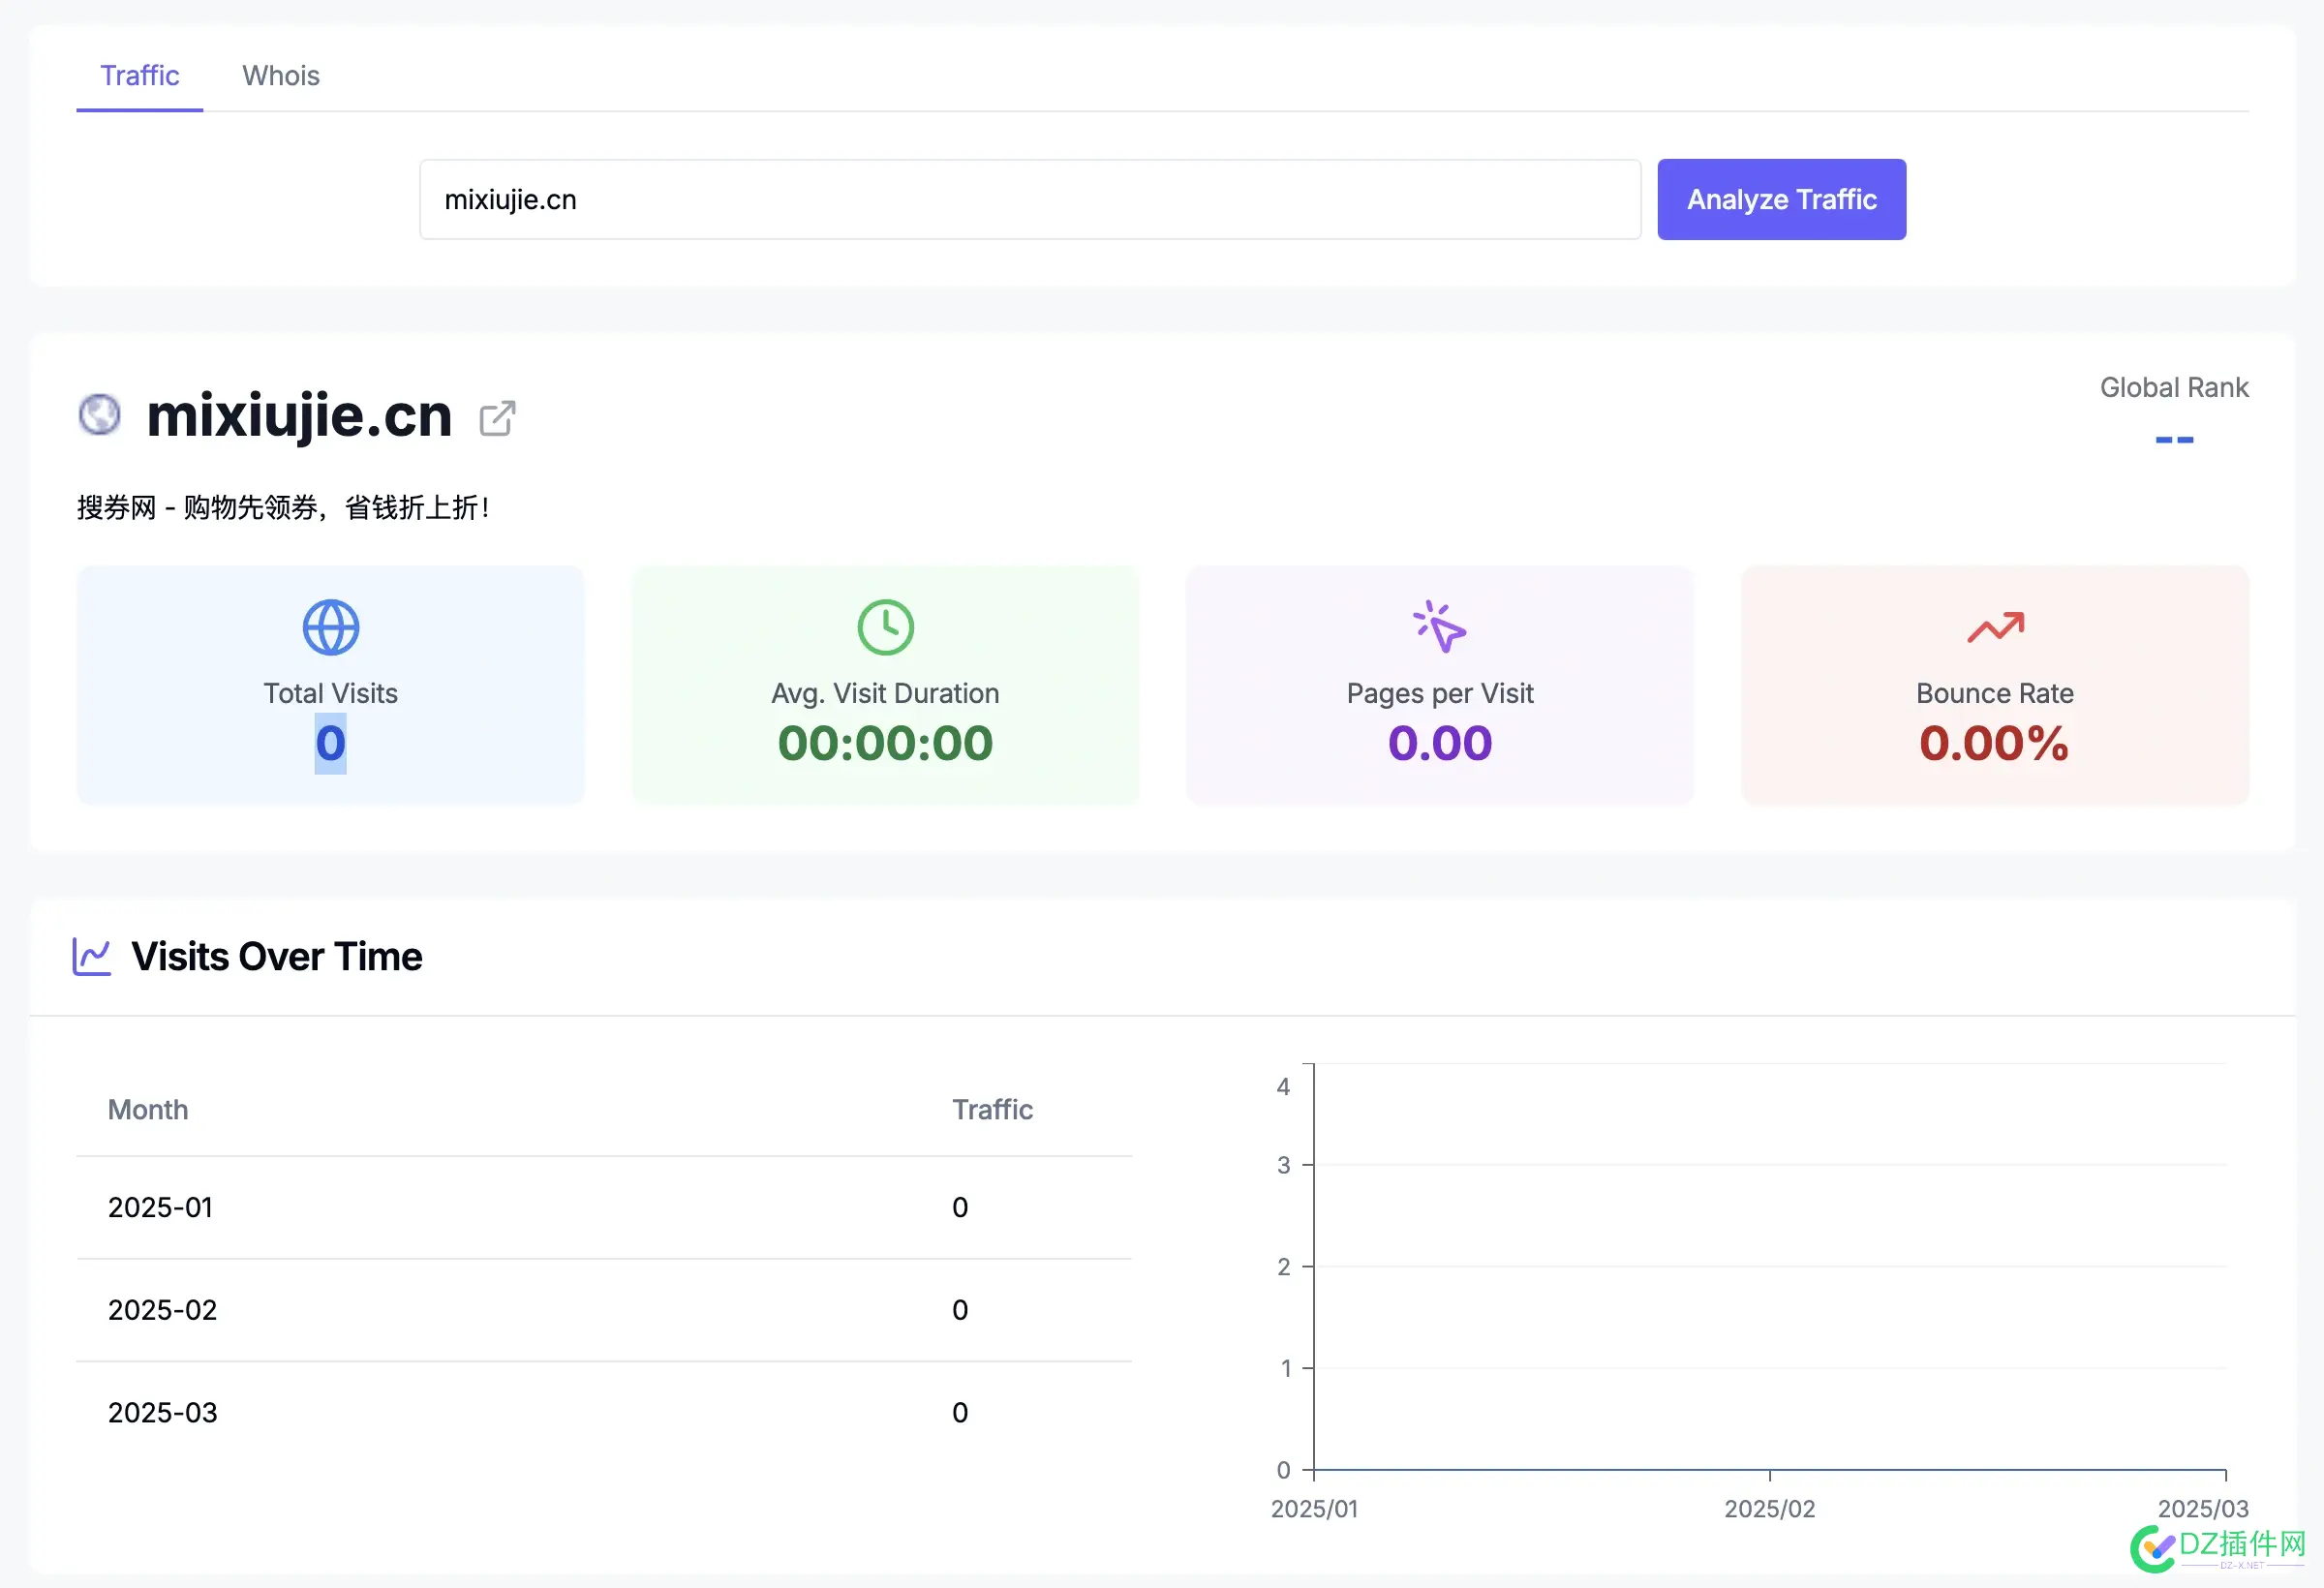The height and width of the screenshot is (1588, 2324).
Task: Select the Traffic tab
Action: 139,76
